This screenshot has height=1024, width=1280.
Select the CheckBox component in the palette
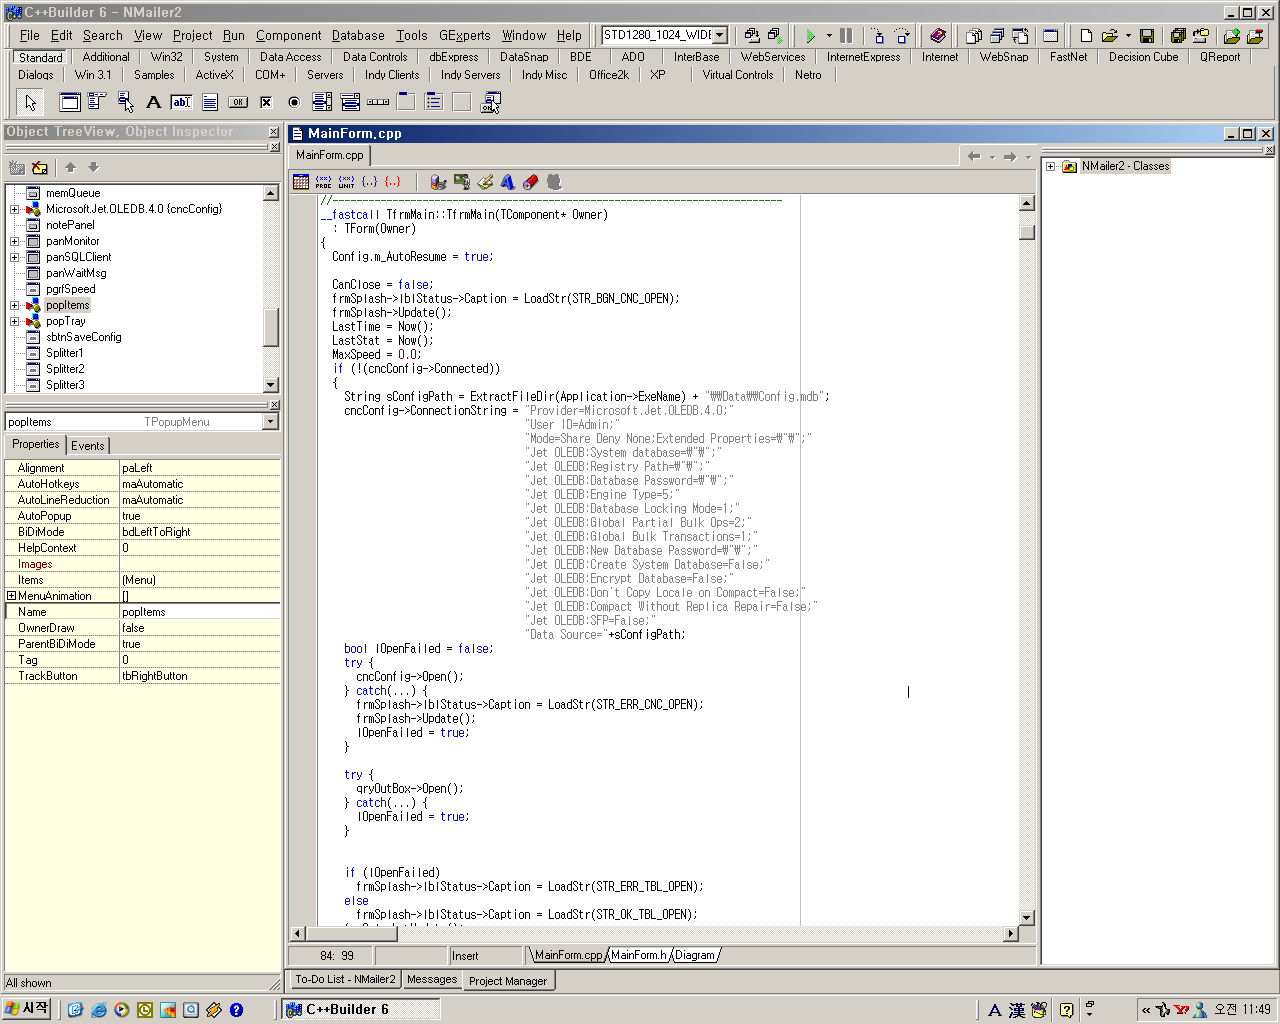(x=266, y=102)
